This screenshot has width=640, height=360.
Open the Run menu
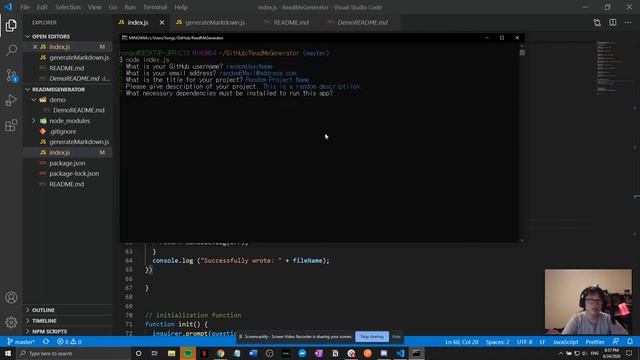click(130, 7)
